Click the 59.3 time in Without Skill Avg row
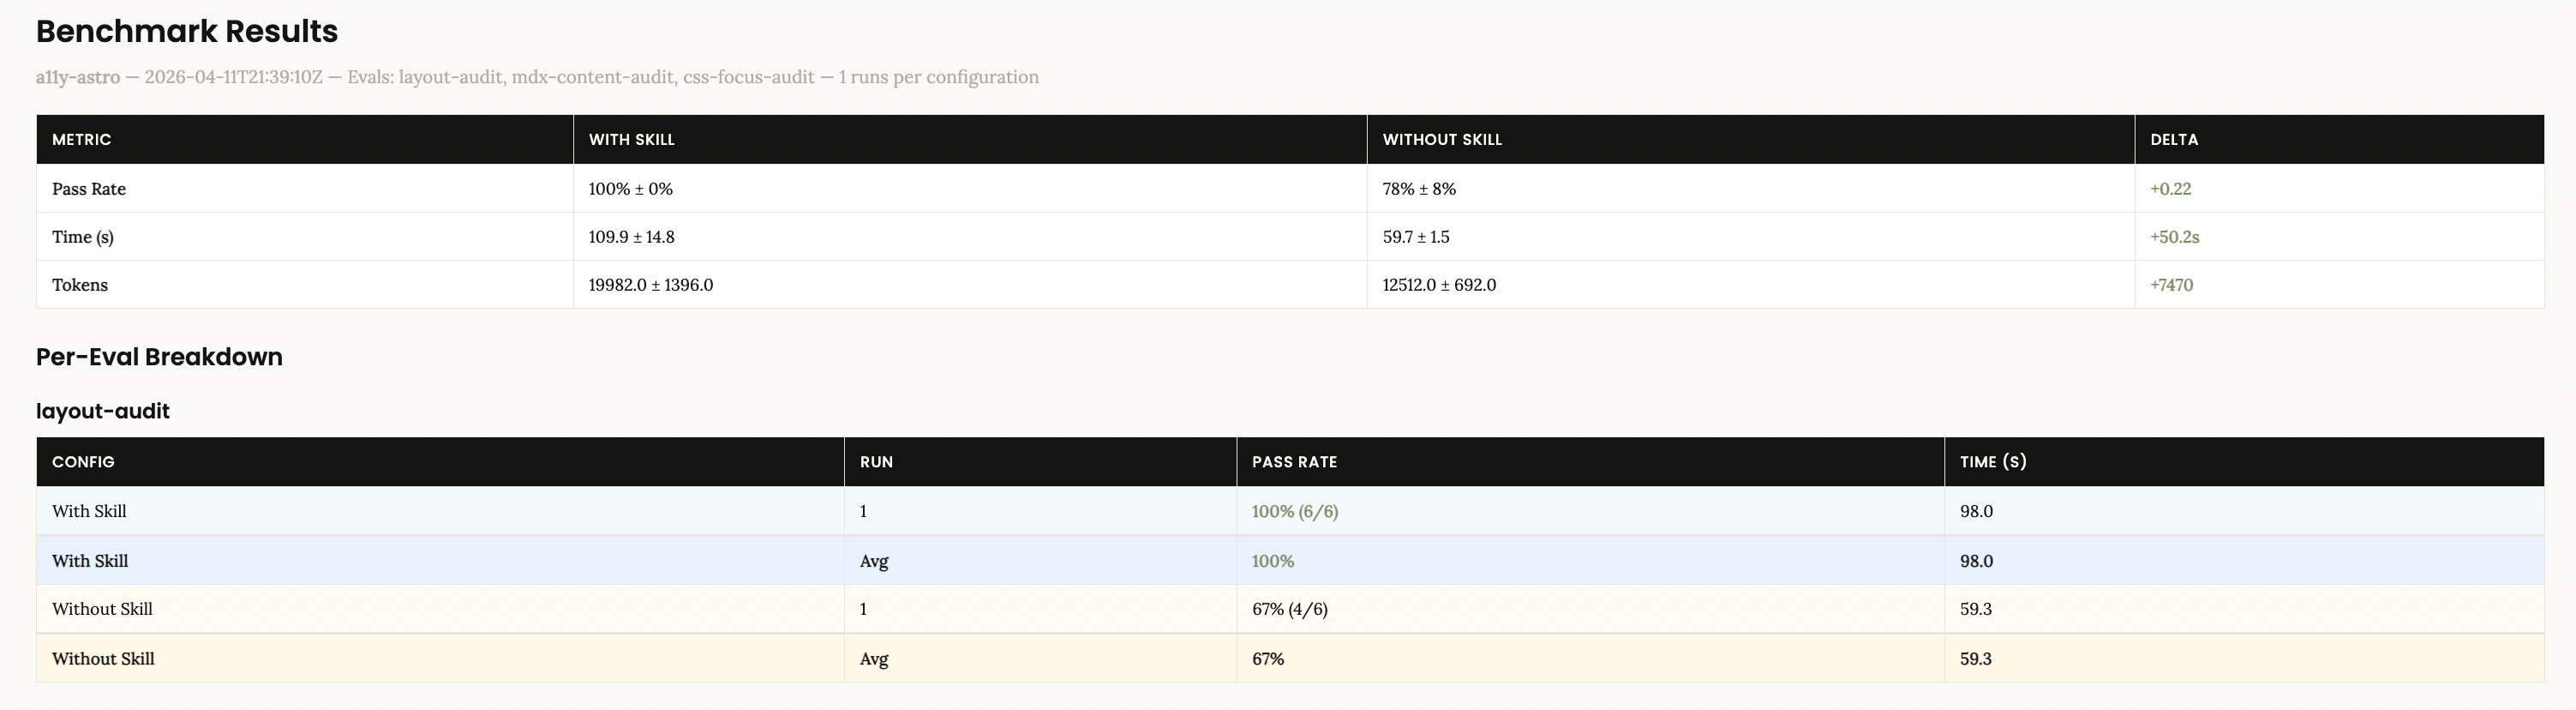 [x=1976, y=659]
